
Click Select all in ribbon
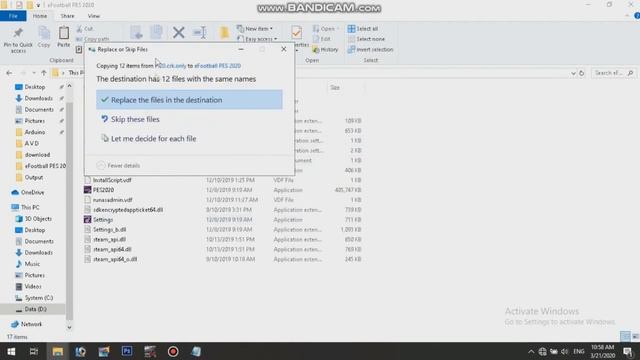click(x=363, y=29)
